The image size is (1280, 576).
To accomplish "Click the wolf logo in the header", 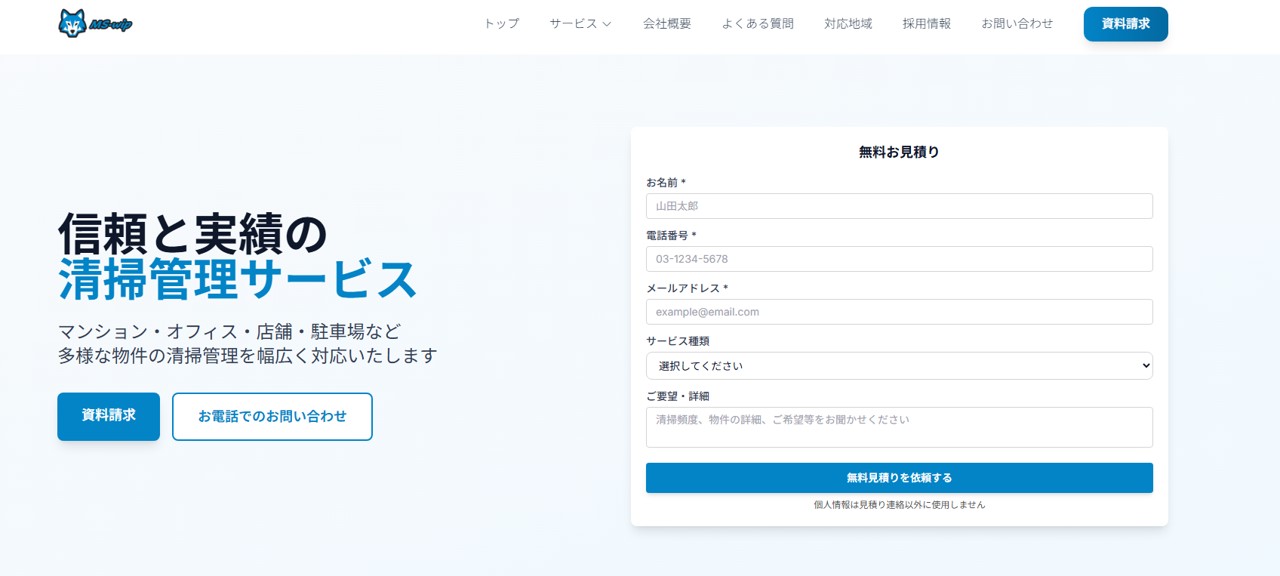I will pos(95,24).
